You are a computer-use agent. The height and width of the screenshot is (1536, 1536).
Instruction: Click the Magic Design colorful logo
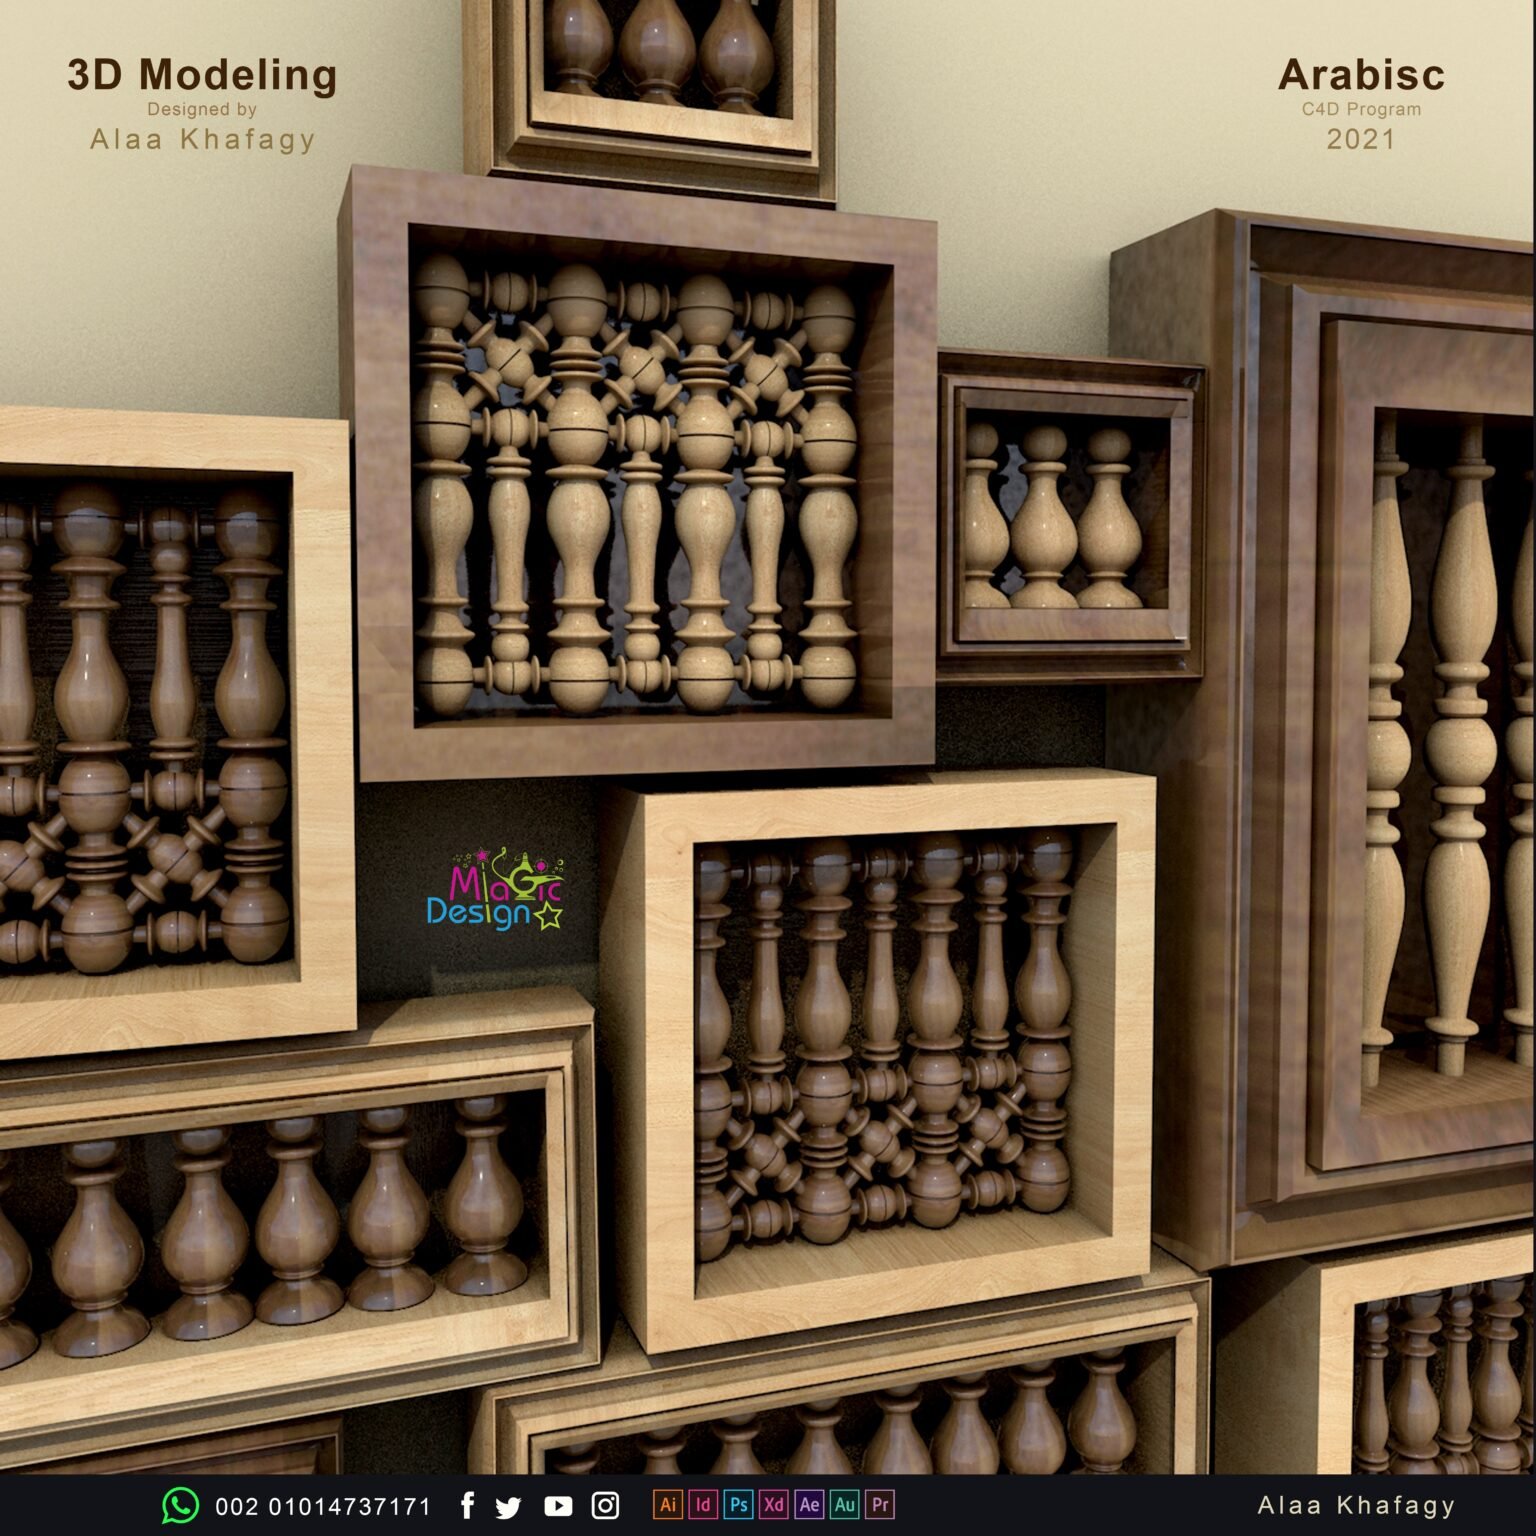point(495,890)
